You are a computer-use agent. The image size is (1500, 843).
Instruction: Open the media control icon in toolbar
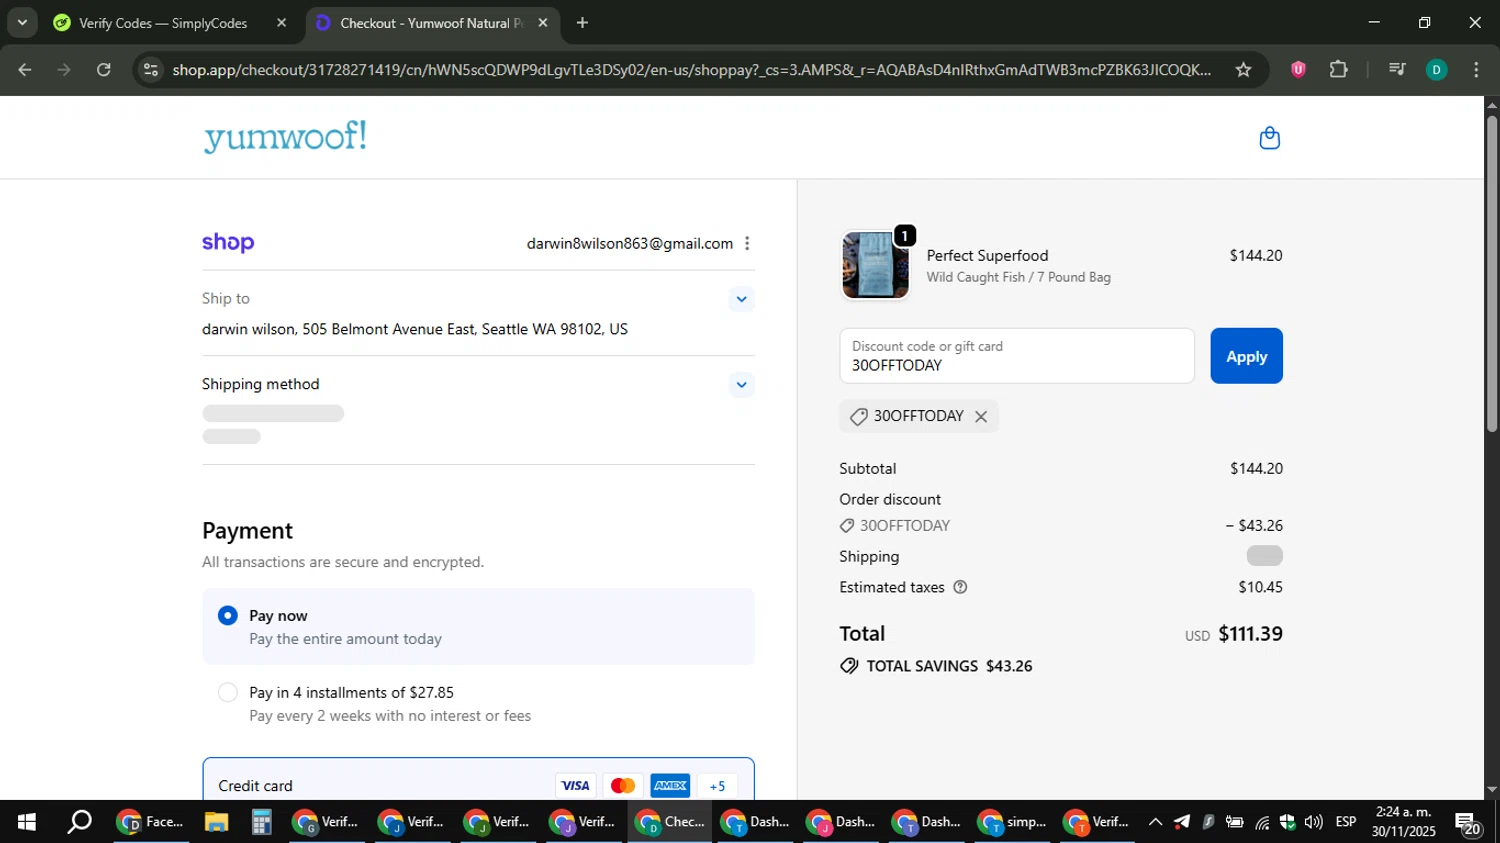click(x=1397, y=69)
